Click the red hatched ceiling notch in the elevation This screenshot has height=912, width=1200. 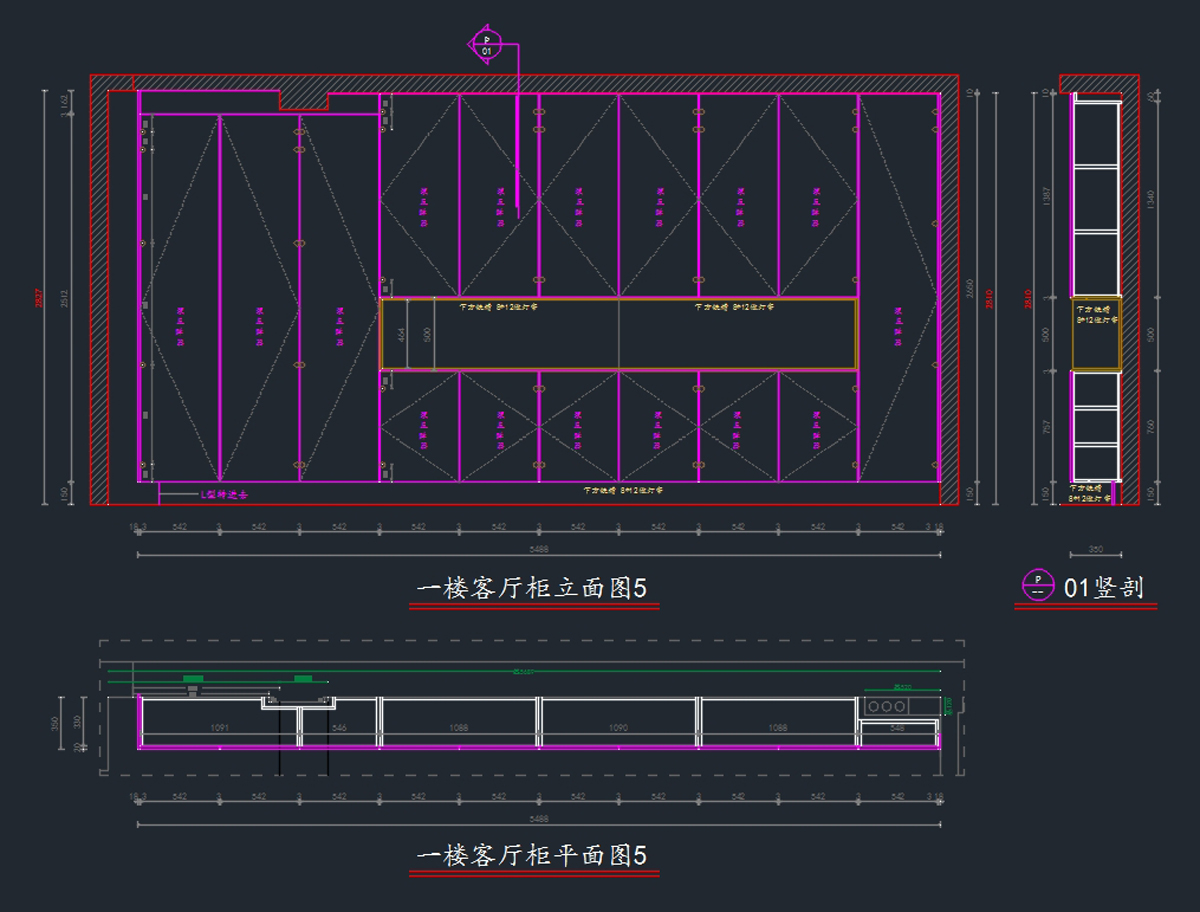(303, 99)
